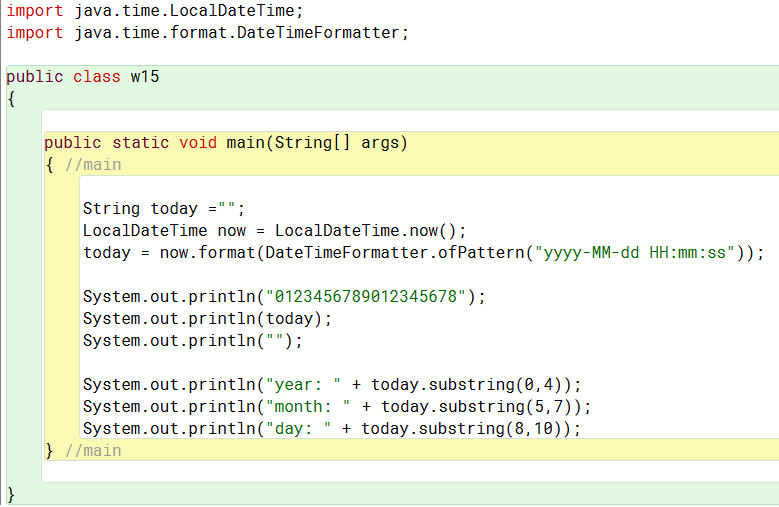Click the String today declaration line
Viewport: 779px width, 507px height.
[164, 209]
